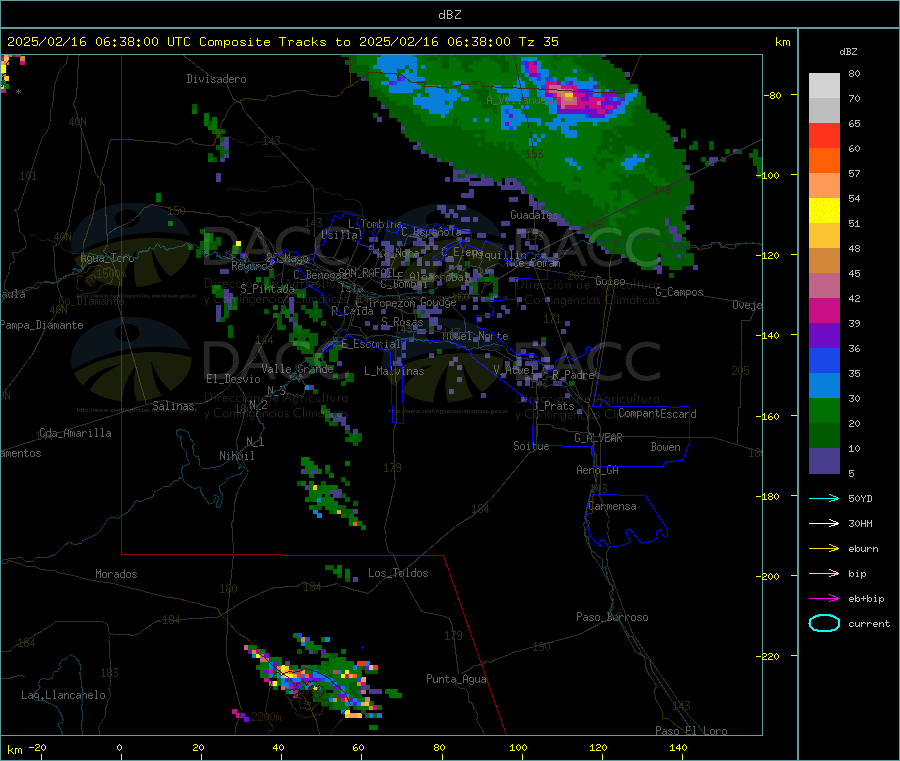Click the Paso_Barroso map label

[612, 617]
